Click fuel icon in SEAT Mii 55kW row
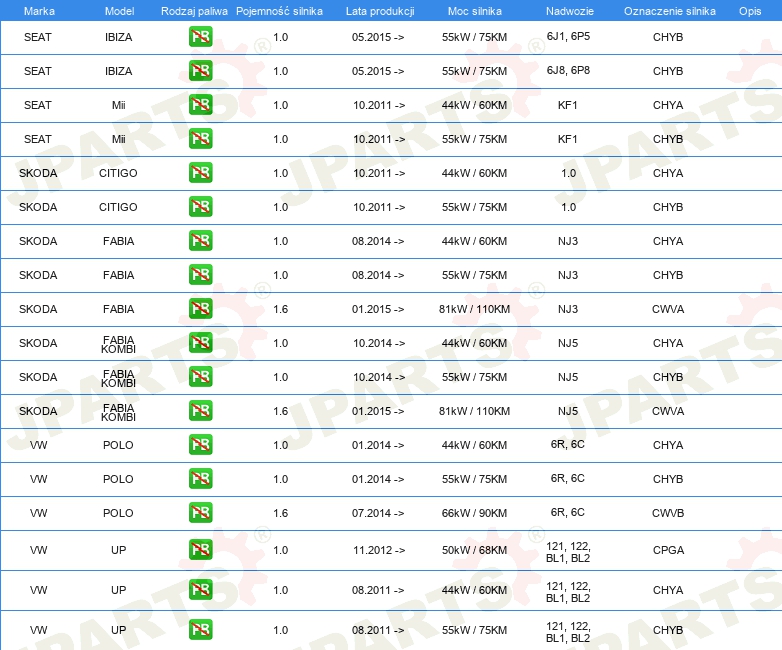Image resolution: width=782 pixels, height=650 pixels. (200, 139)
